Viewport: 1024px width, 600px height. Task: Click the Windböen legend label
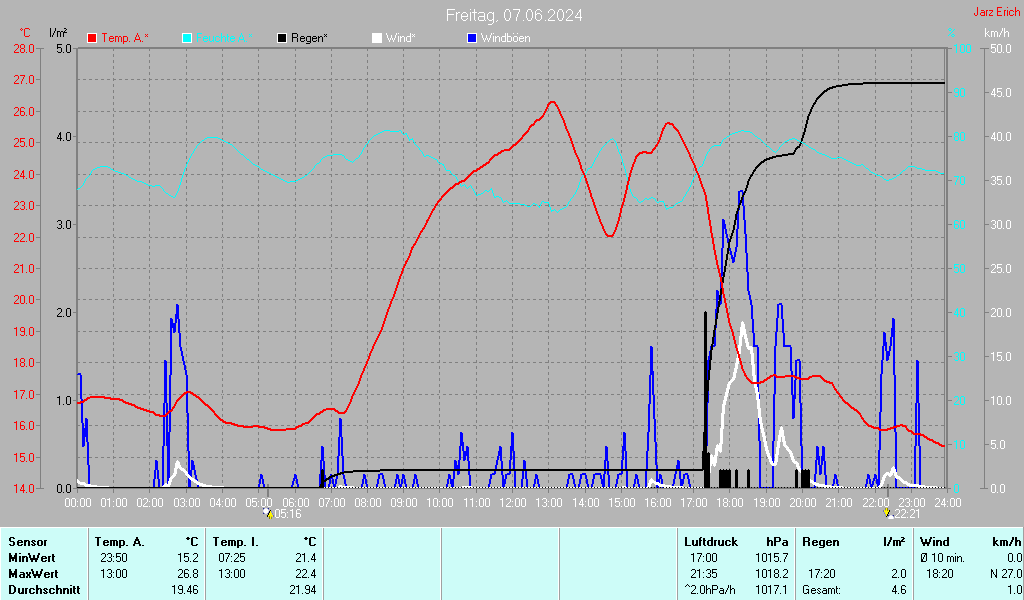(505, 38)
